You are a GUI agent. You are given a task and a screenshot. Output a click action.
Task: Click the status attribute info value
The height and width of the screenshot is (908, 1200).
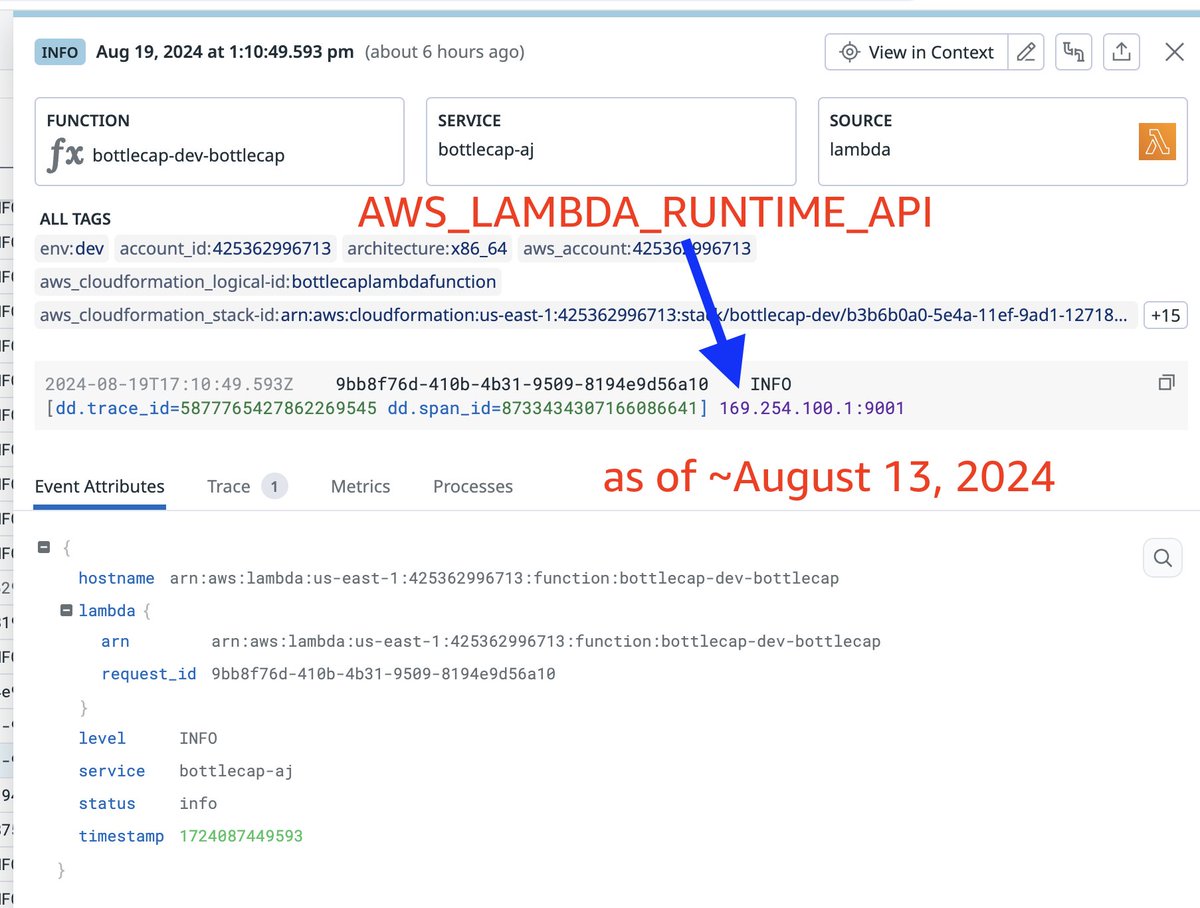198,803
